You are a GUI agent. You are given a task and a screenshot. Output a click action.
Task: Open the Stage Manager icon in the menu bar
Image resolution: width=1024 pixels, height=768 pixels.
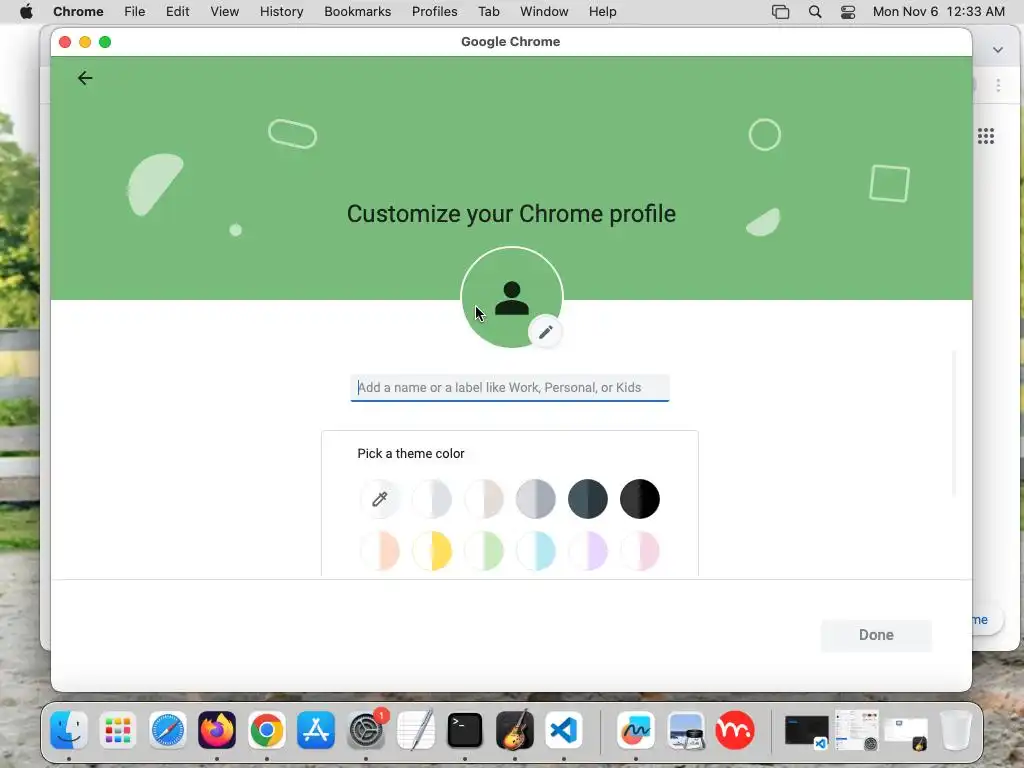(780, 12)
